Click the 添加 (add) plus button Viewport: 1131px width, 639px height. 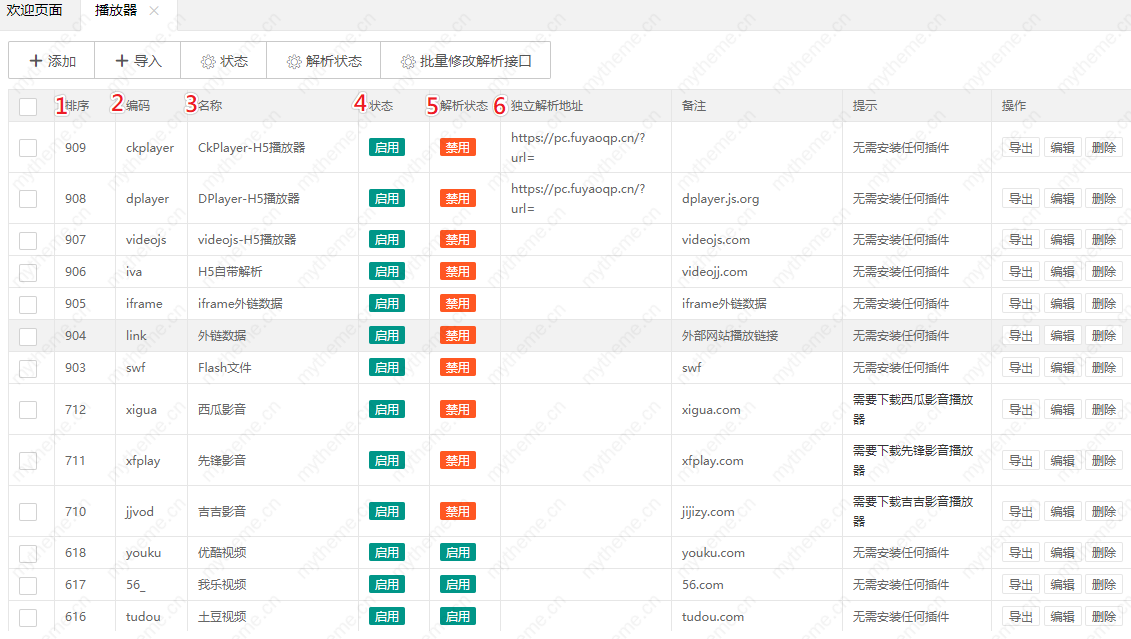click(x=52, y=61)
